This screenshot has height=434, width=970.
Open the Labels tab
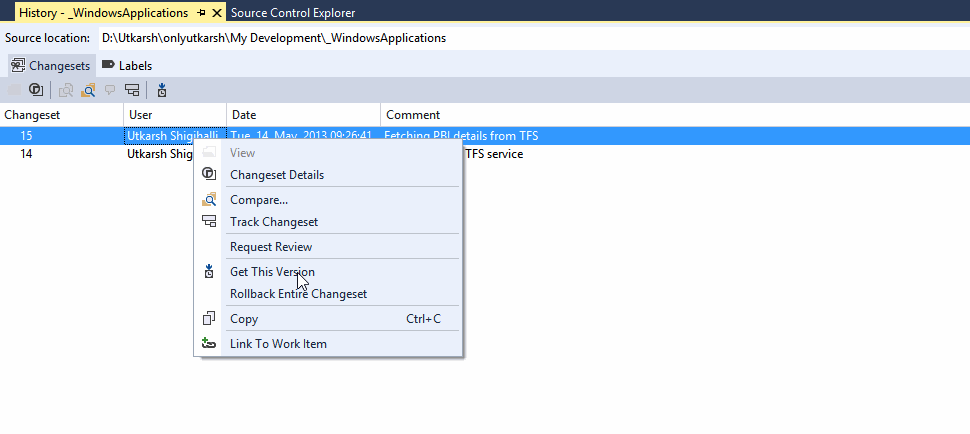click(x=128, y=65)
